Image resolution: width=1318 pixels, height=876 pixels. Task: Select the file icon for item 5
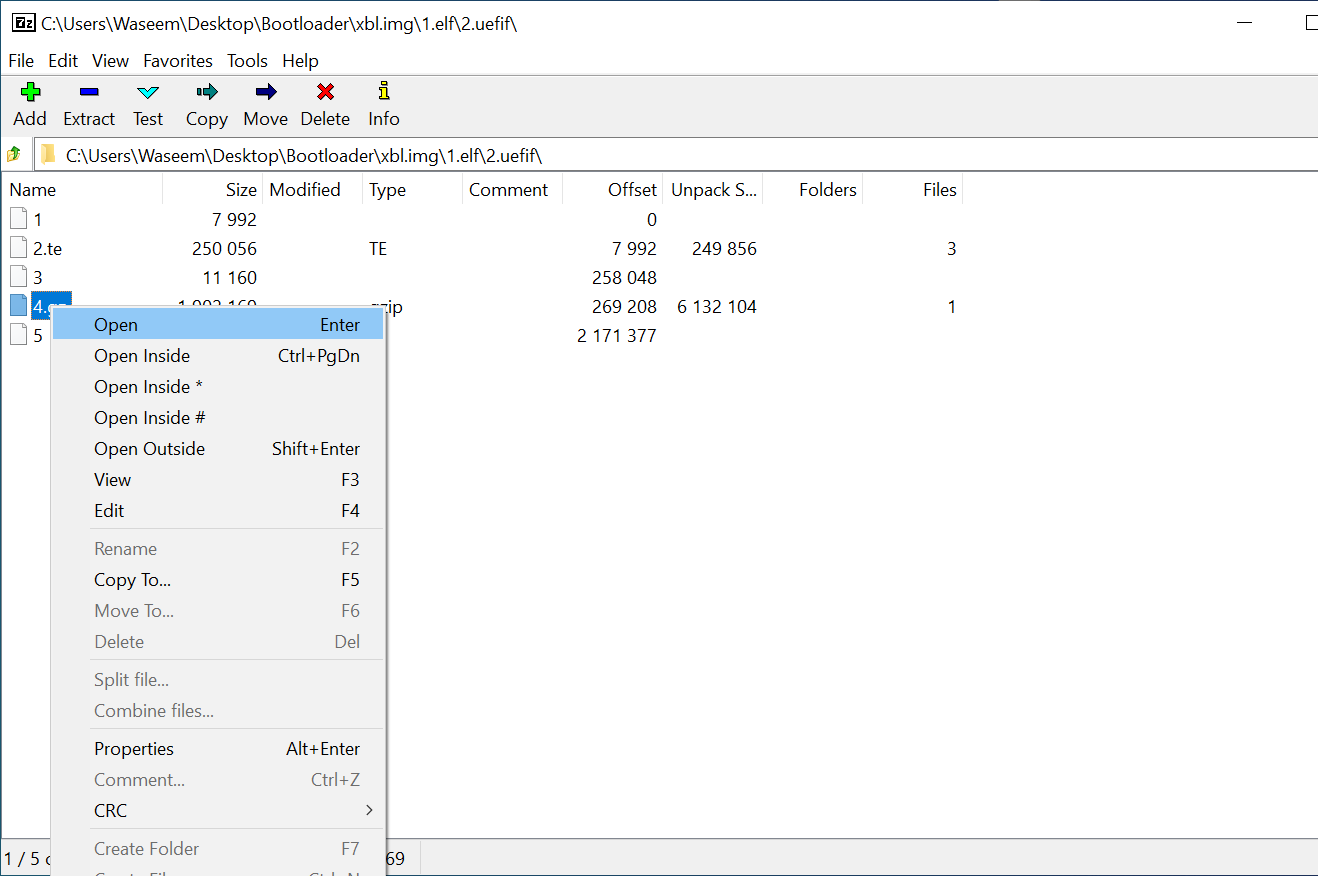point(18,335)
